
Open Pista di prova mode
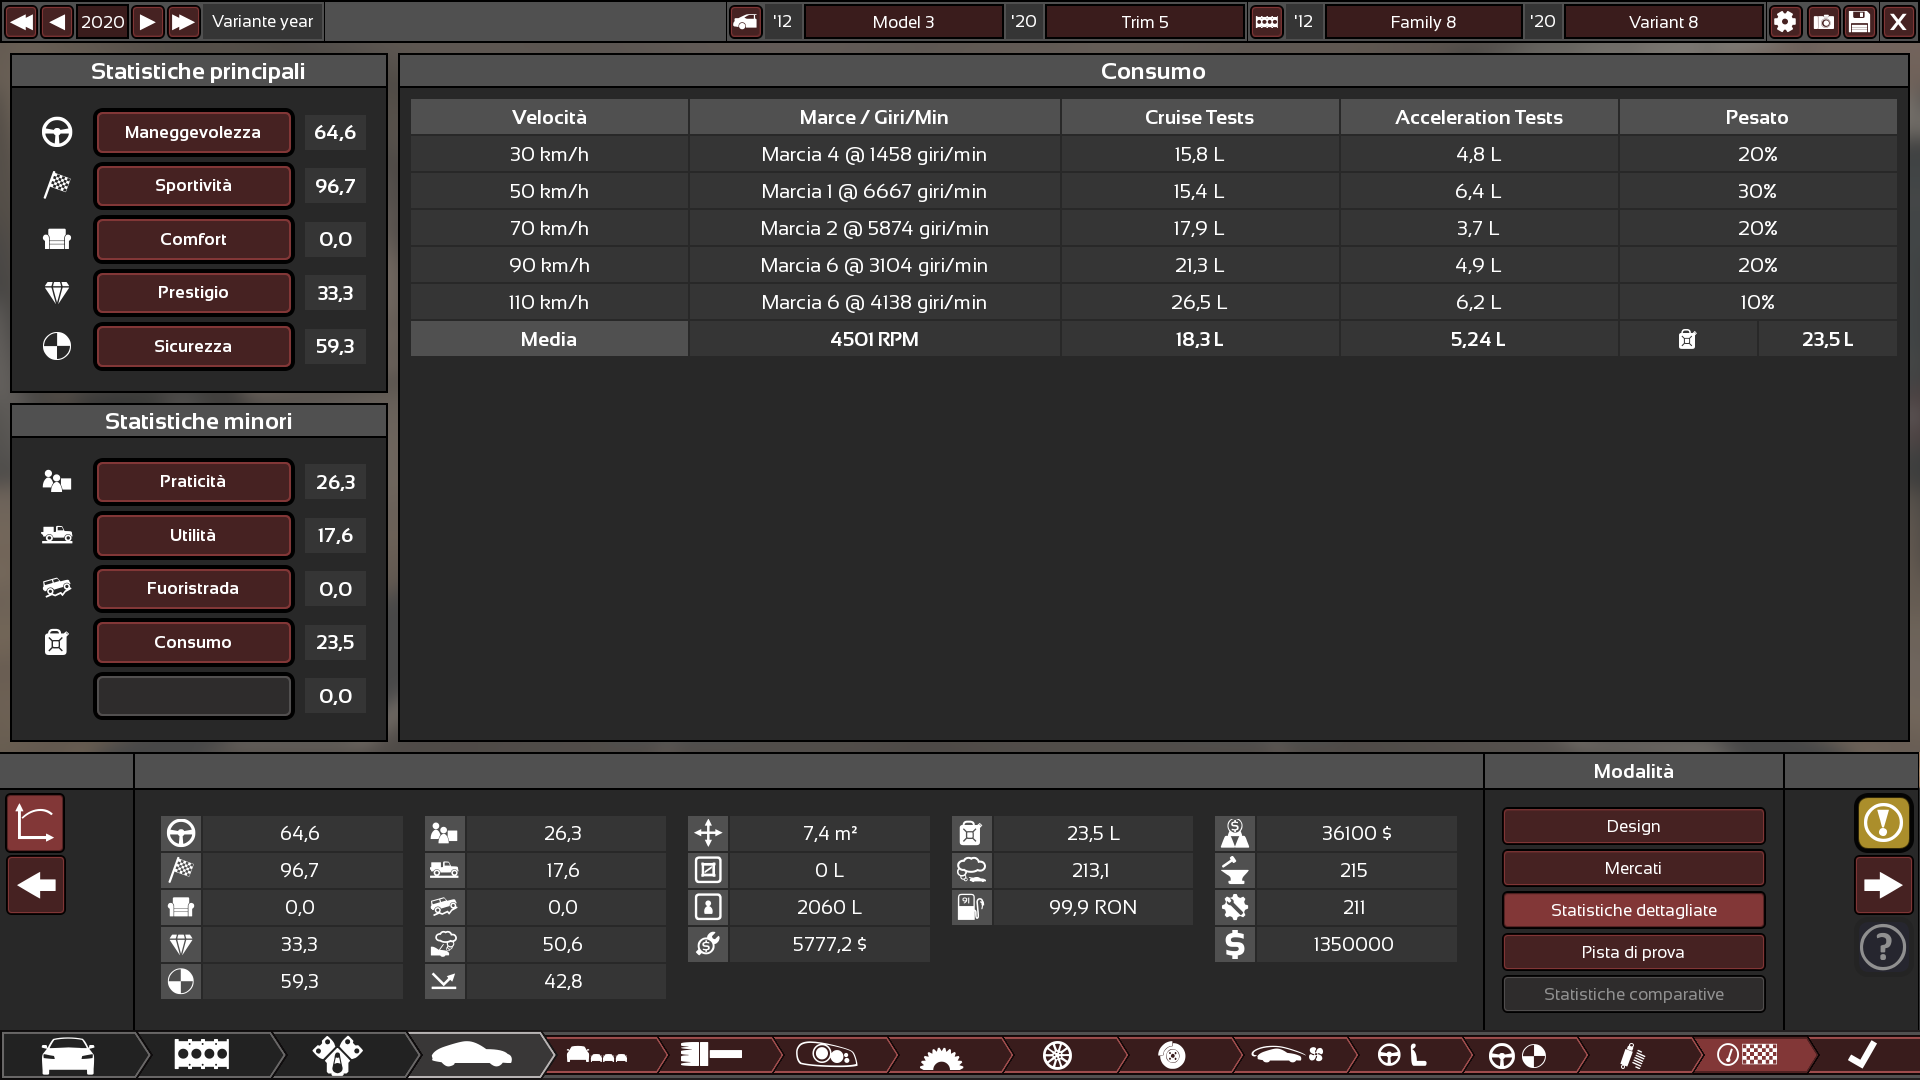[1632, 952]
